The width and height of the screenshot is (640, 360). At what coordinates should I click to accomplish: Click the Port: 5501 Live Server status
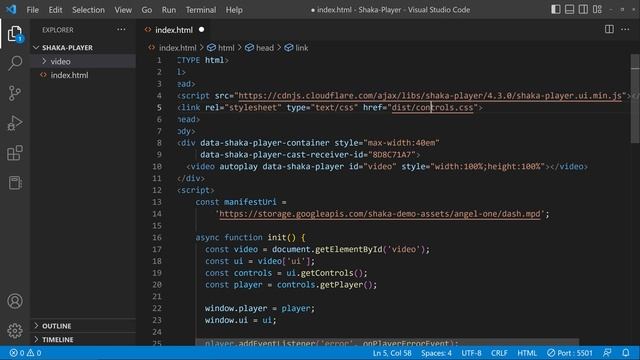570,353
